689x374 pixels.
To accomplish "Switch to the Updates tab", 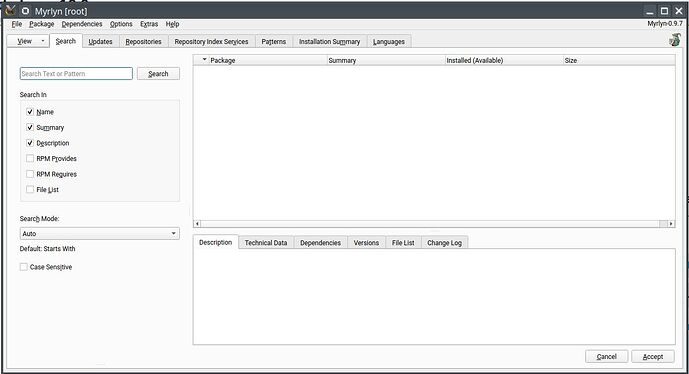I will coord(101,42).
